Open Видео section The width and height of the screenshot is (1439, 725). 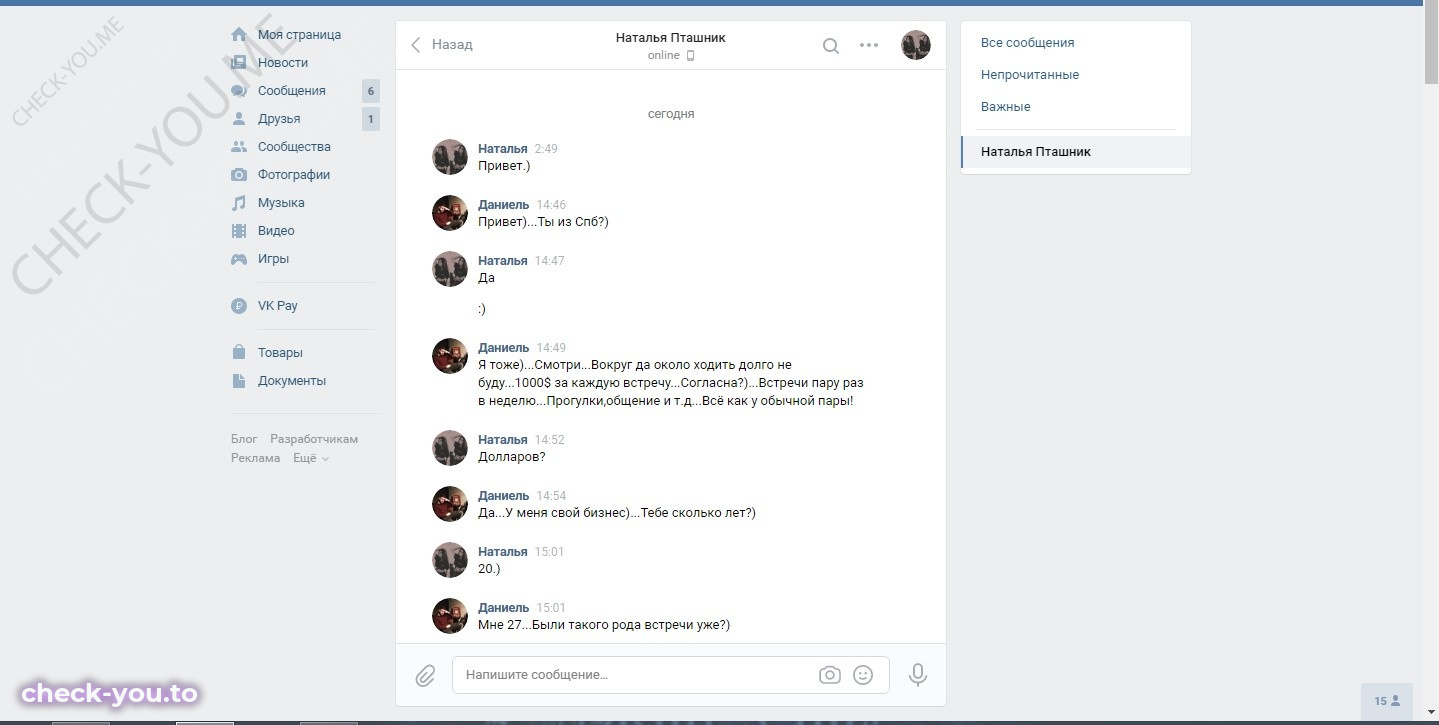click(x=276, y=231)
